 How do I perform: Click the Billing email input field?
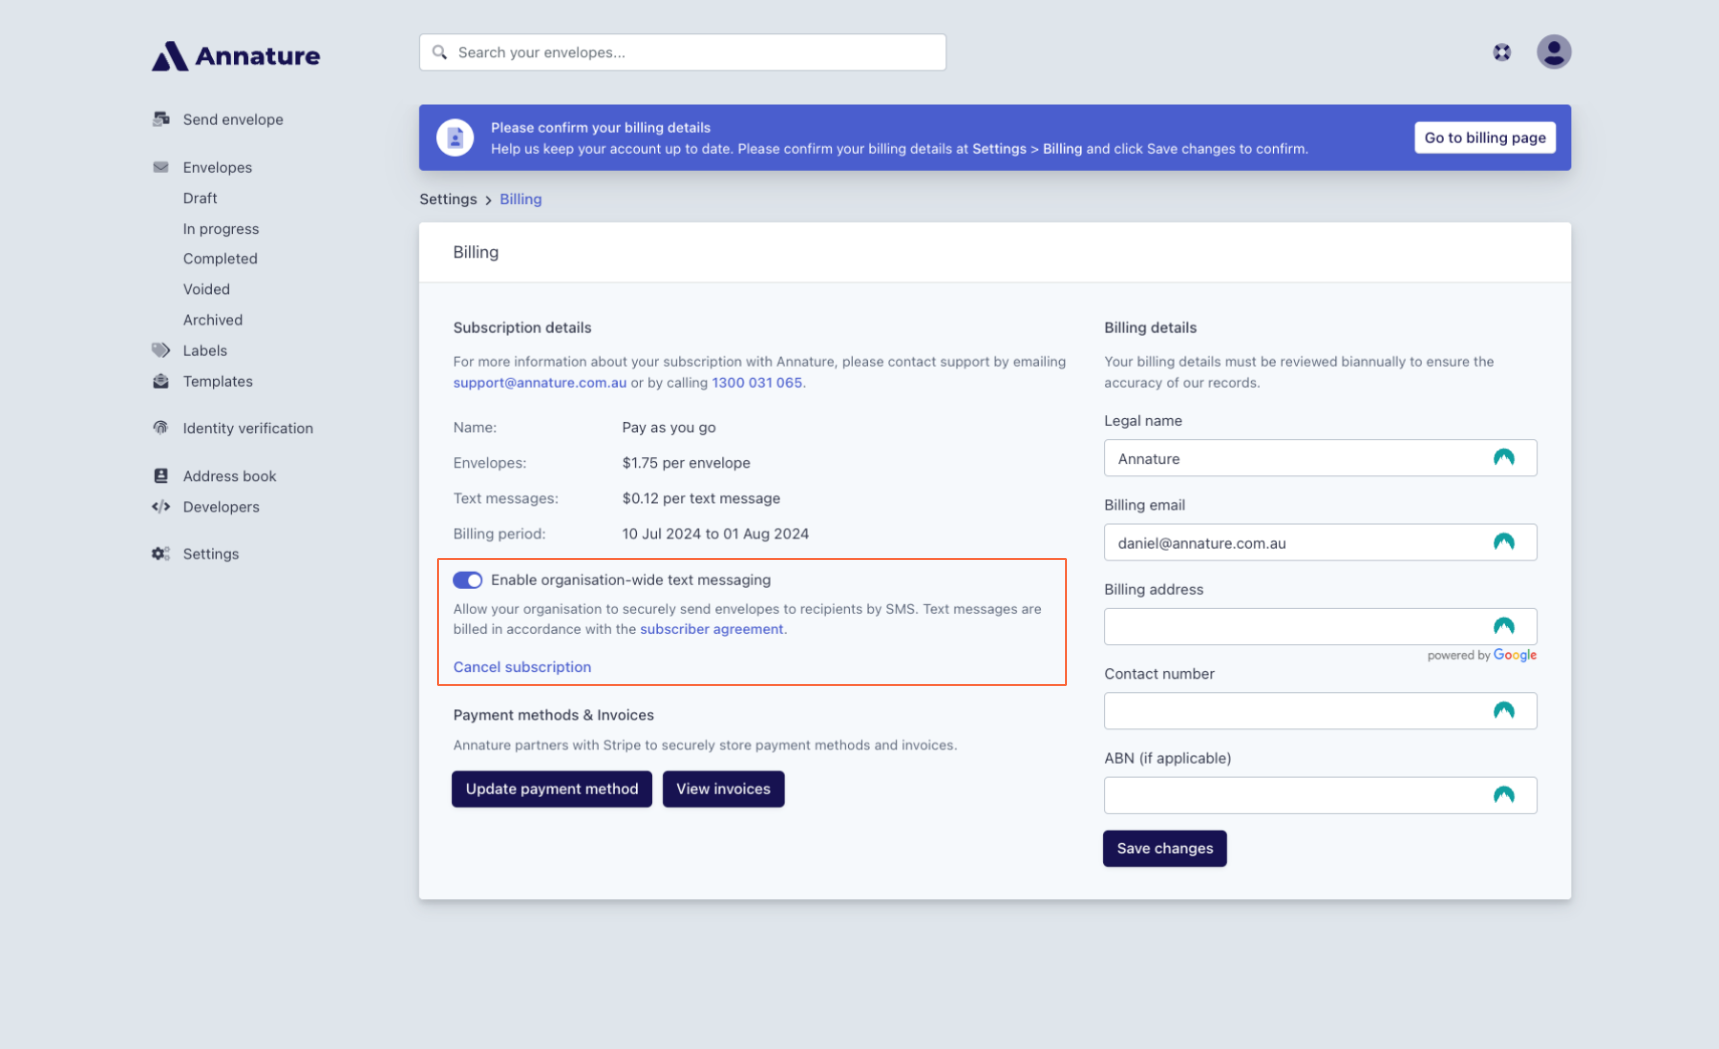1320,542
